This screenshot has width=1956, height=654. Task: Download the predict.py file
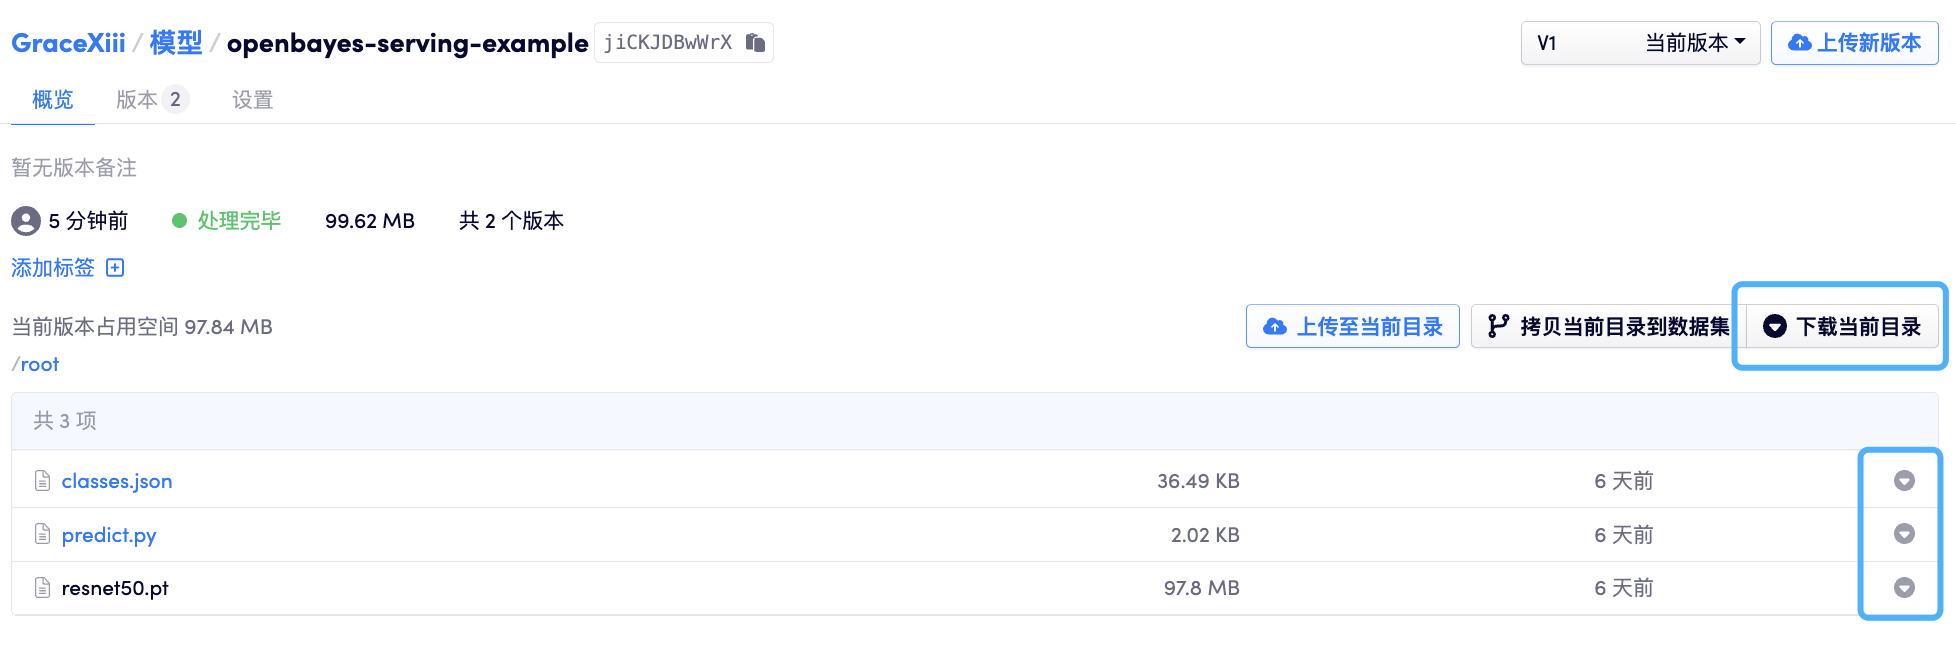[1904, 534]
